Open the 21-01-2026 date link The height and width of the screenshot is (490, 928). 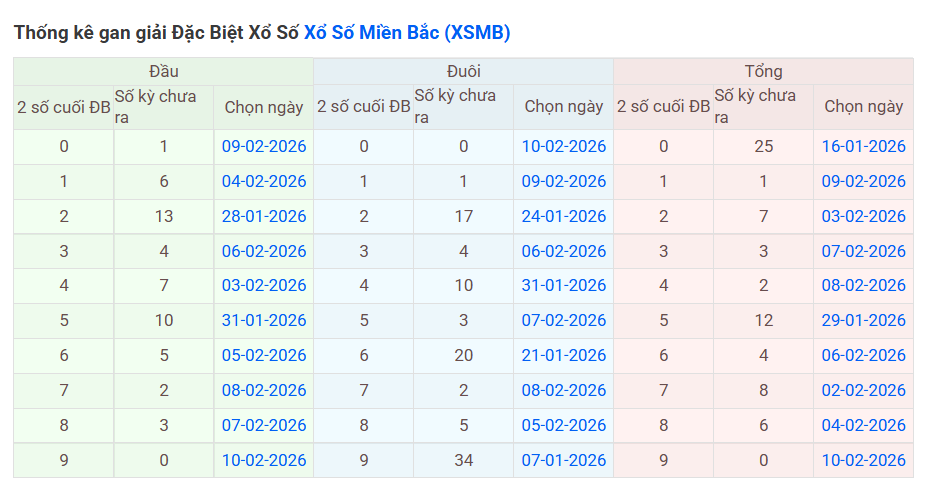[564, 355]
